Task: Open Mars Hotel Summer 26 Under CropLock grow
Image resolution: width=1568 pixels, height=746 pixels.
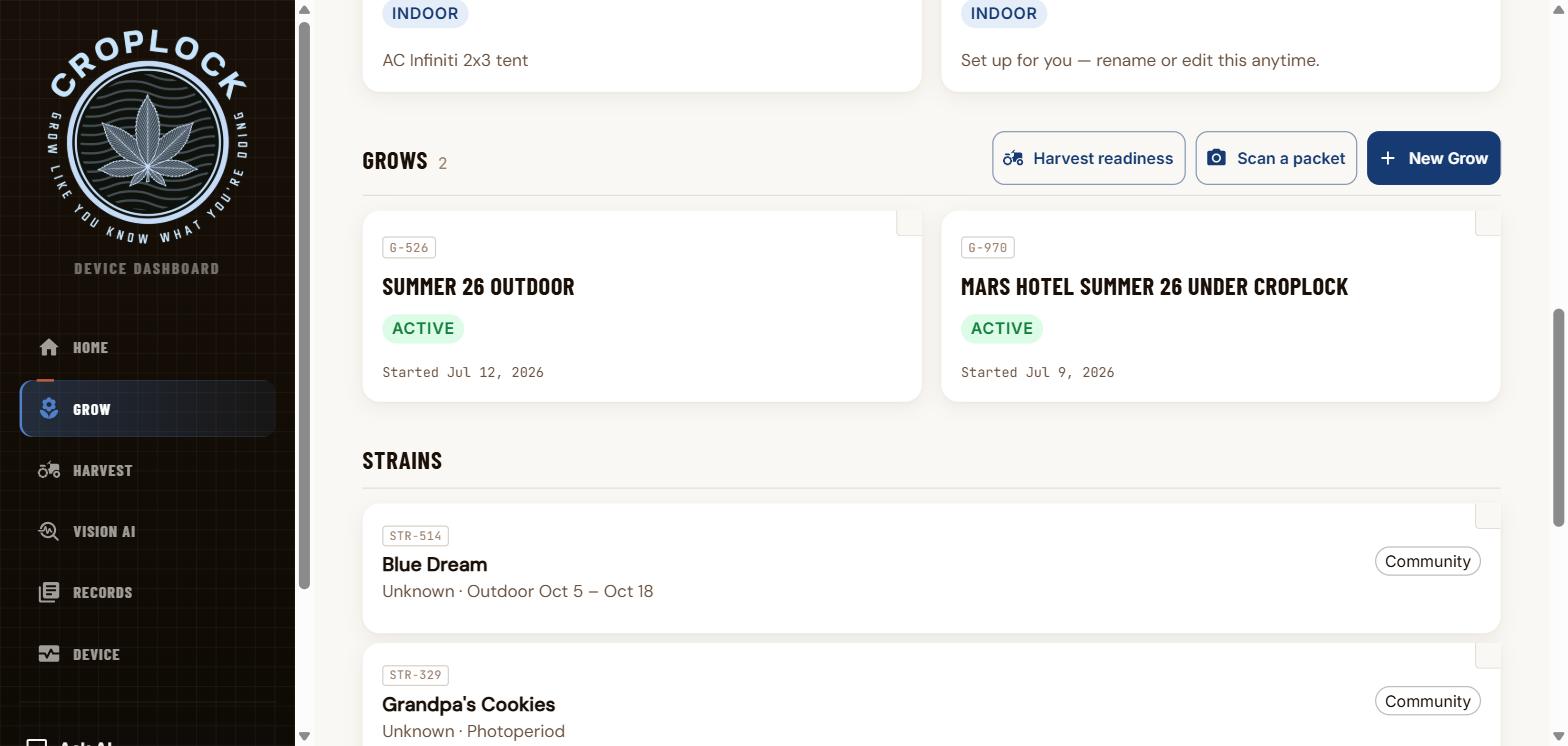Action: point(1221,306)
